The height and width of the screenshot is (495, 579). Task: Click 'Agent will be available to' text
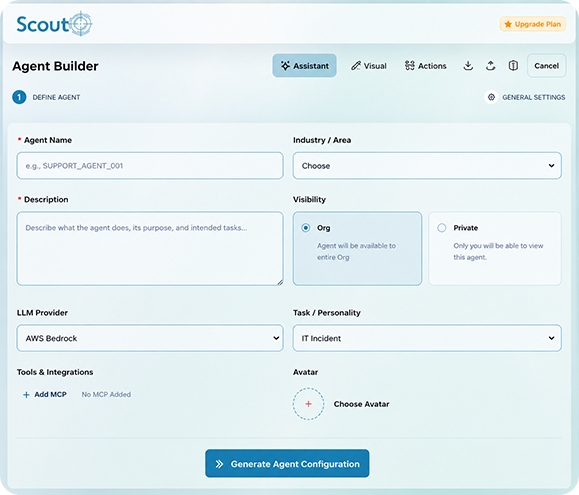tap(356, 246)
